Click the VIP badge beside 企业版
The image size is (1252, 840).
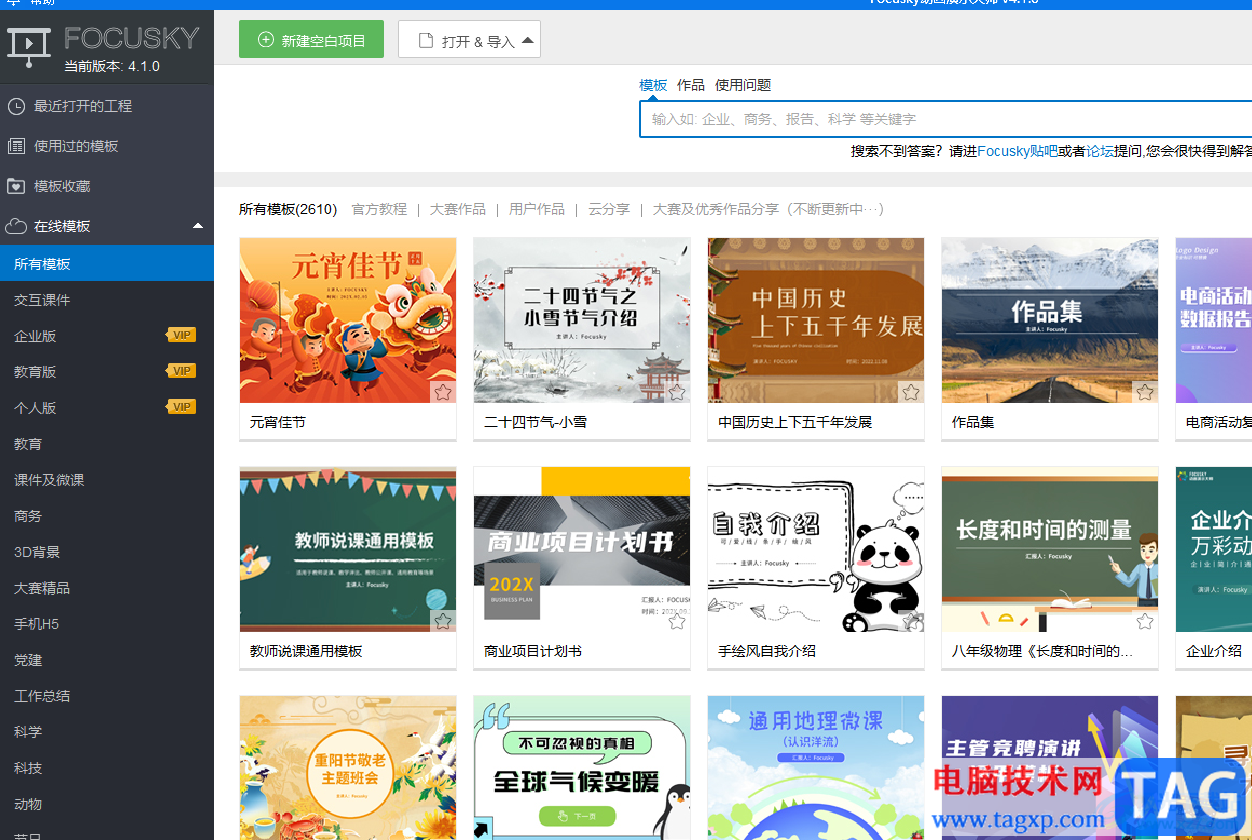(181, 335)
